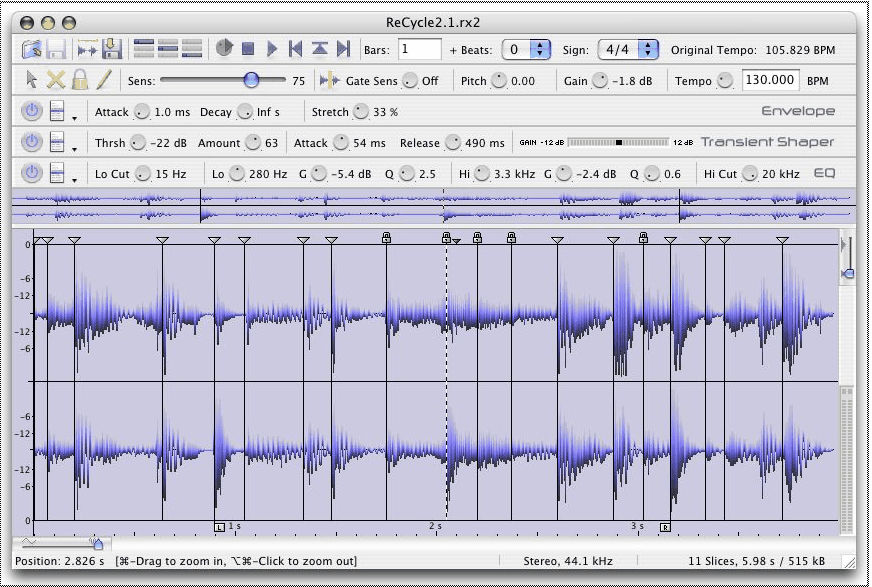The width and height of the screenshot is (872, 587).
Task: Click the left locator L marker
Action: click(220, 527)
